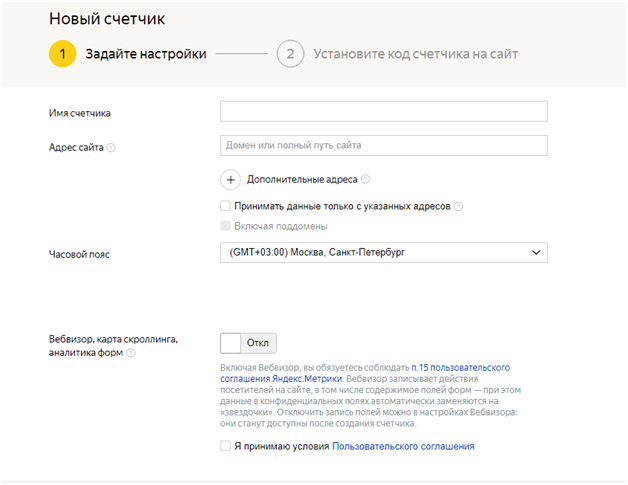This screenshot has width=628, height=485.
Task: Focus the Имя счетчика input field
Action: pos(383,111)
